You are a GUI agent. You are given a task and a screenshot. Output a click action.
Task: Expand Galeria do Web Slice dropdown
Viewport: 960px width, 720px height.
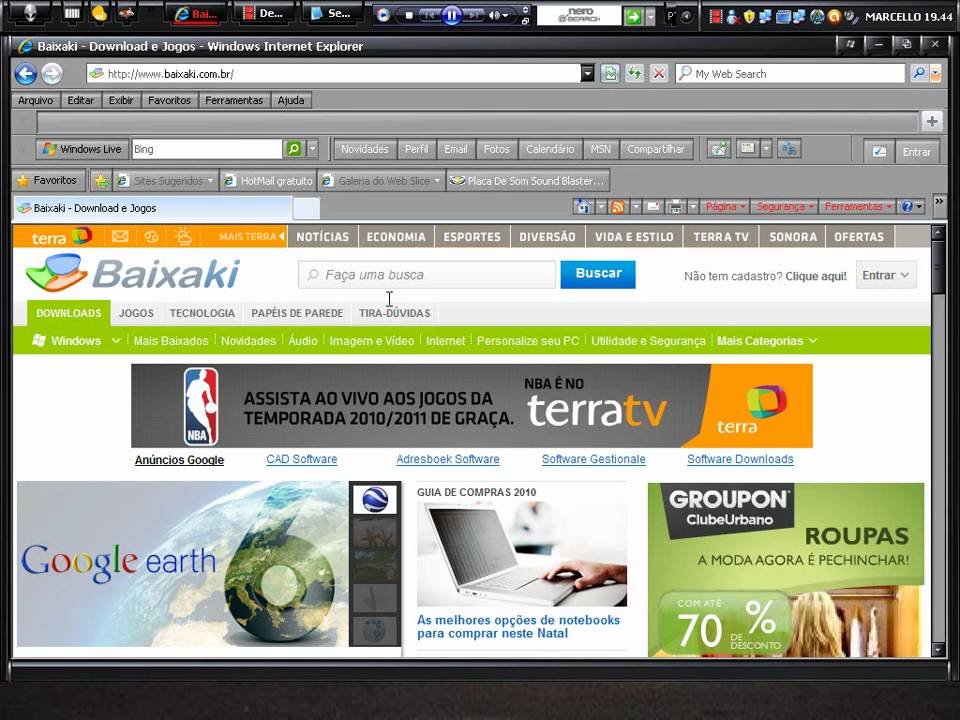(x=437, y=181)
